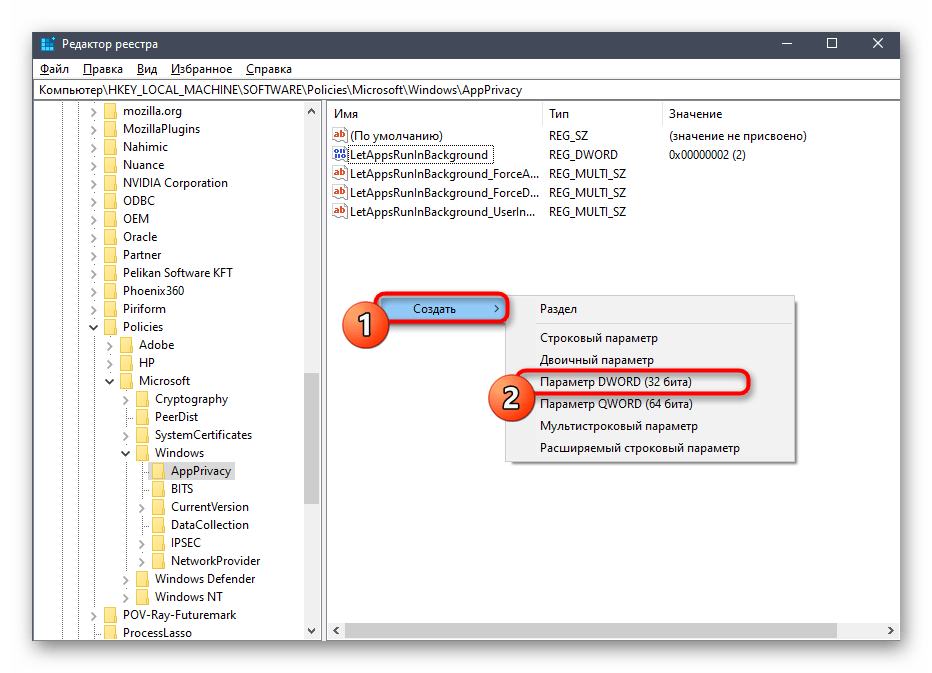The width and height of the screenshot is (932, 673).
Task: Click the registry path address bar
Action: coord(465,90)
